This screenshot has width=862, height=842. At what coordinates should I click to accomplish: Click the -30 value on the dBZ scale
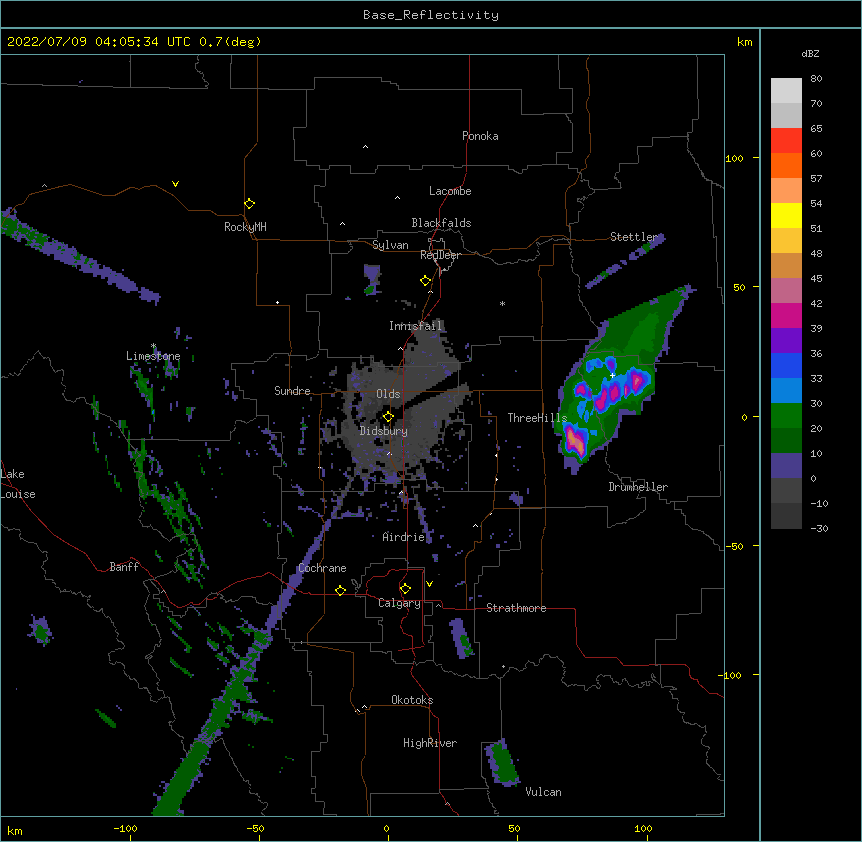pos(819,529)
